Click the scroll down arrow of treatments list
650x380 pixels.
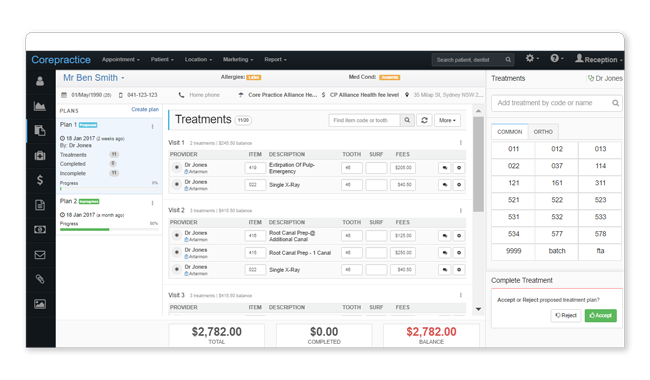[478, 309]
